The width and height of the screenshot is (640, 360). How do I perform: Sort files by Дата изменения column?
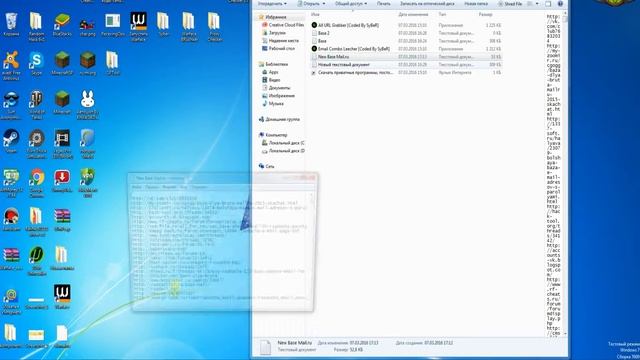413,14
